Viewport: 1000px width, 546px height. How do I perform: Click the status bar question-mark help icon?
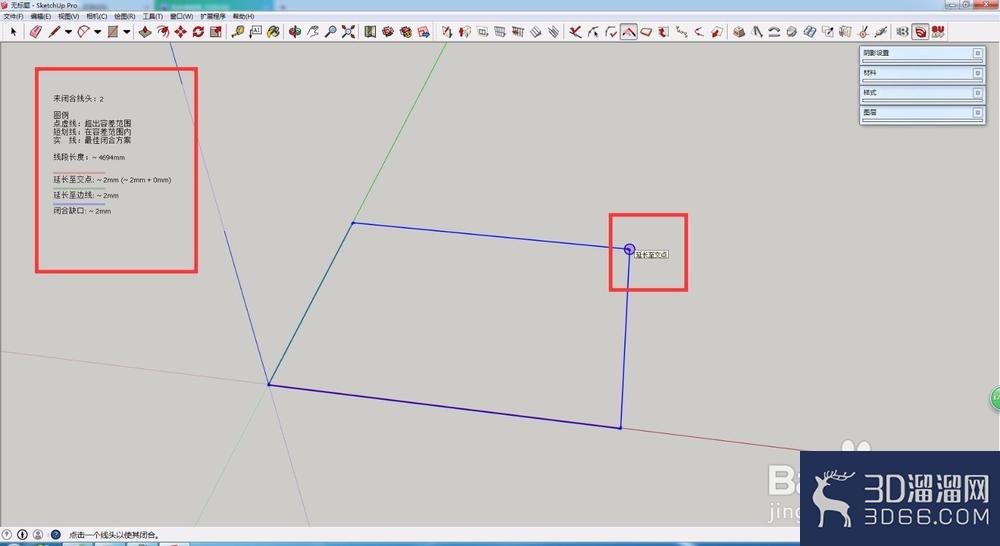(55, 535)
